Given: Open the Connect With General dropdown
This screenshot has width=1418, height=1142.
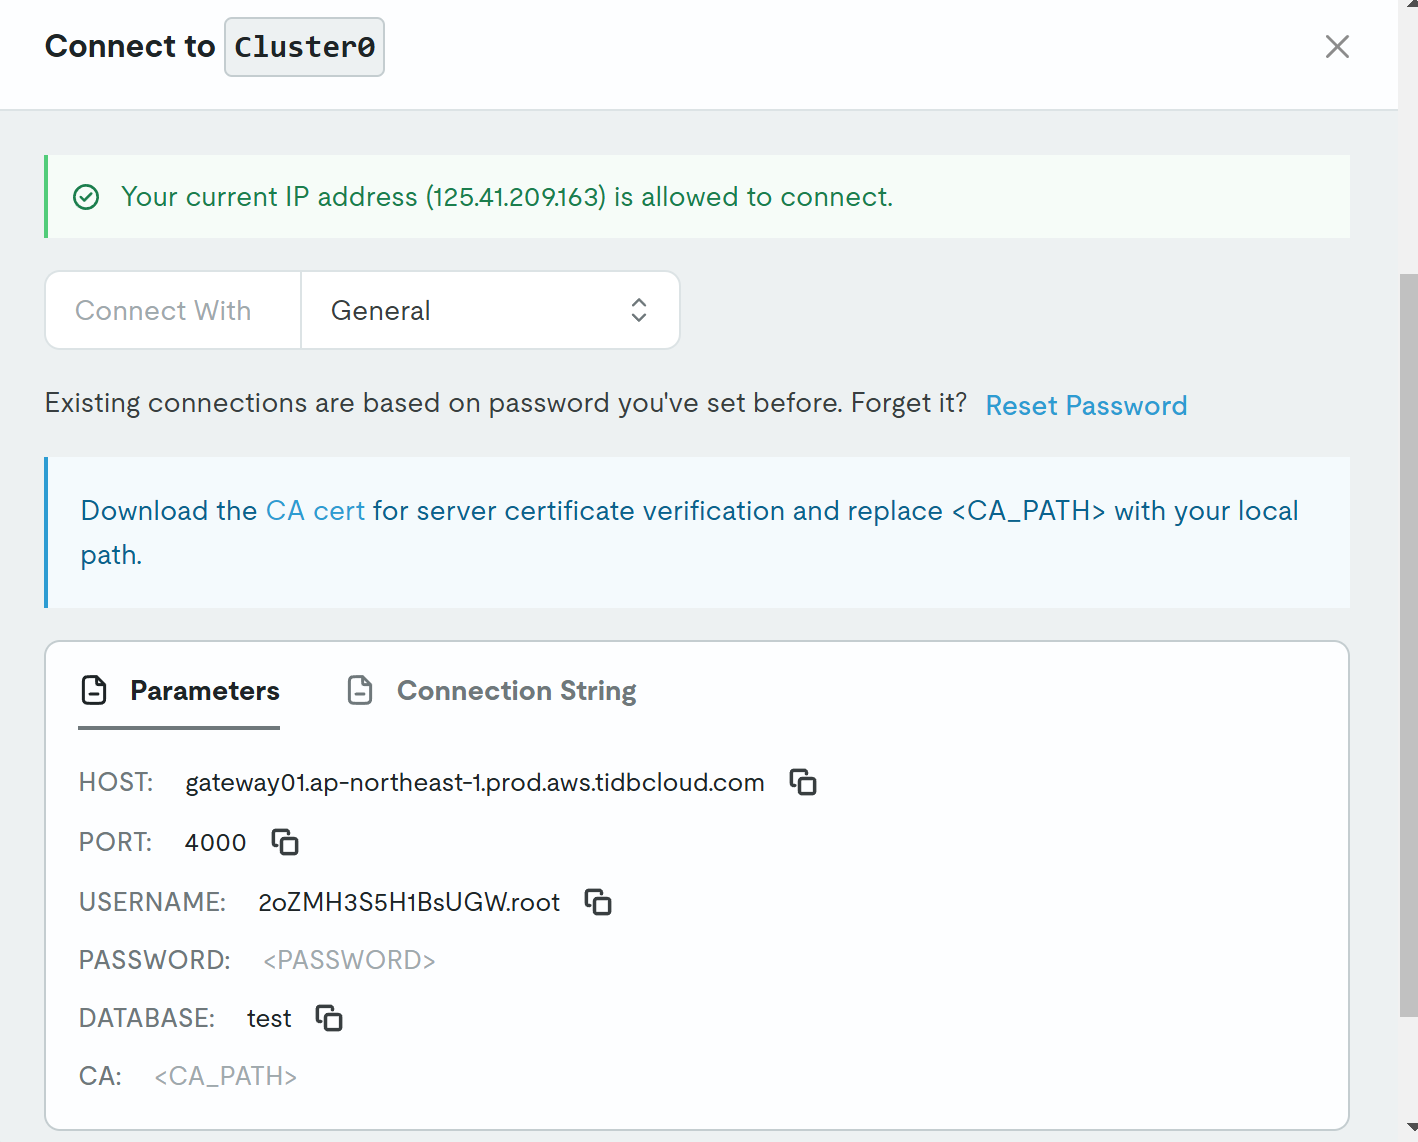Looking at the screenshot, I should click(x=490, y=311).
